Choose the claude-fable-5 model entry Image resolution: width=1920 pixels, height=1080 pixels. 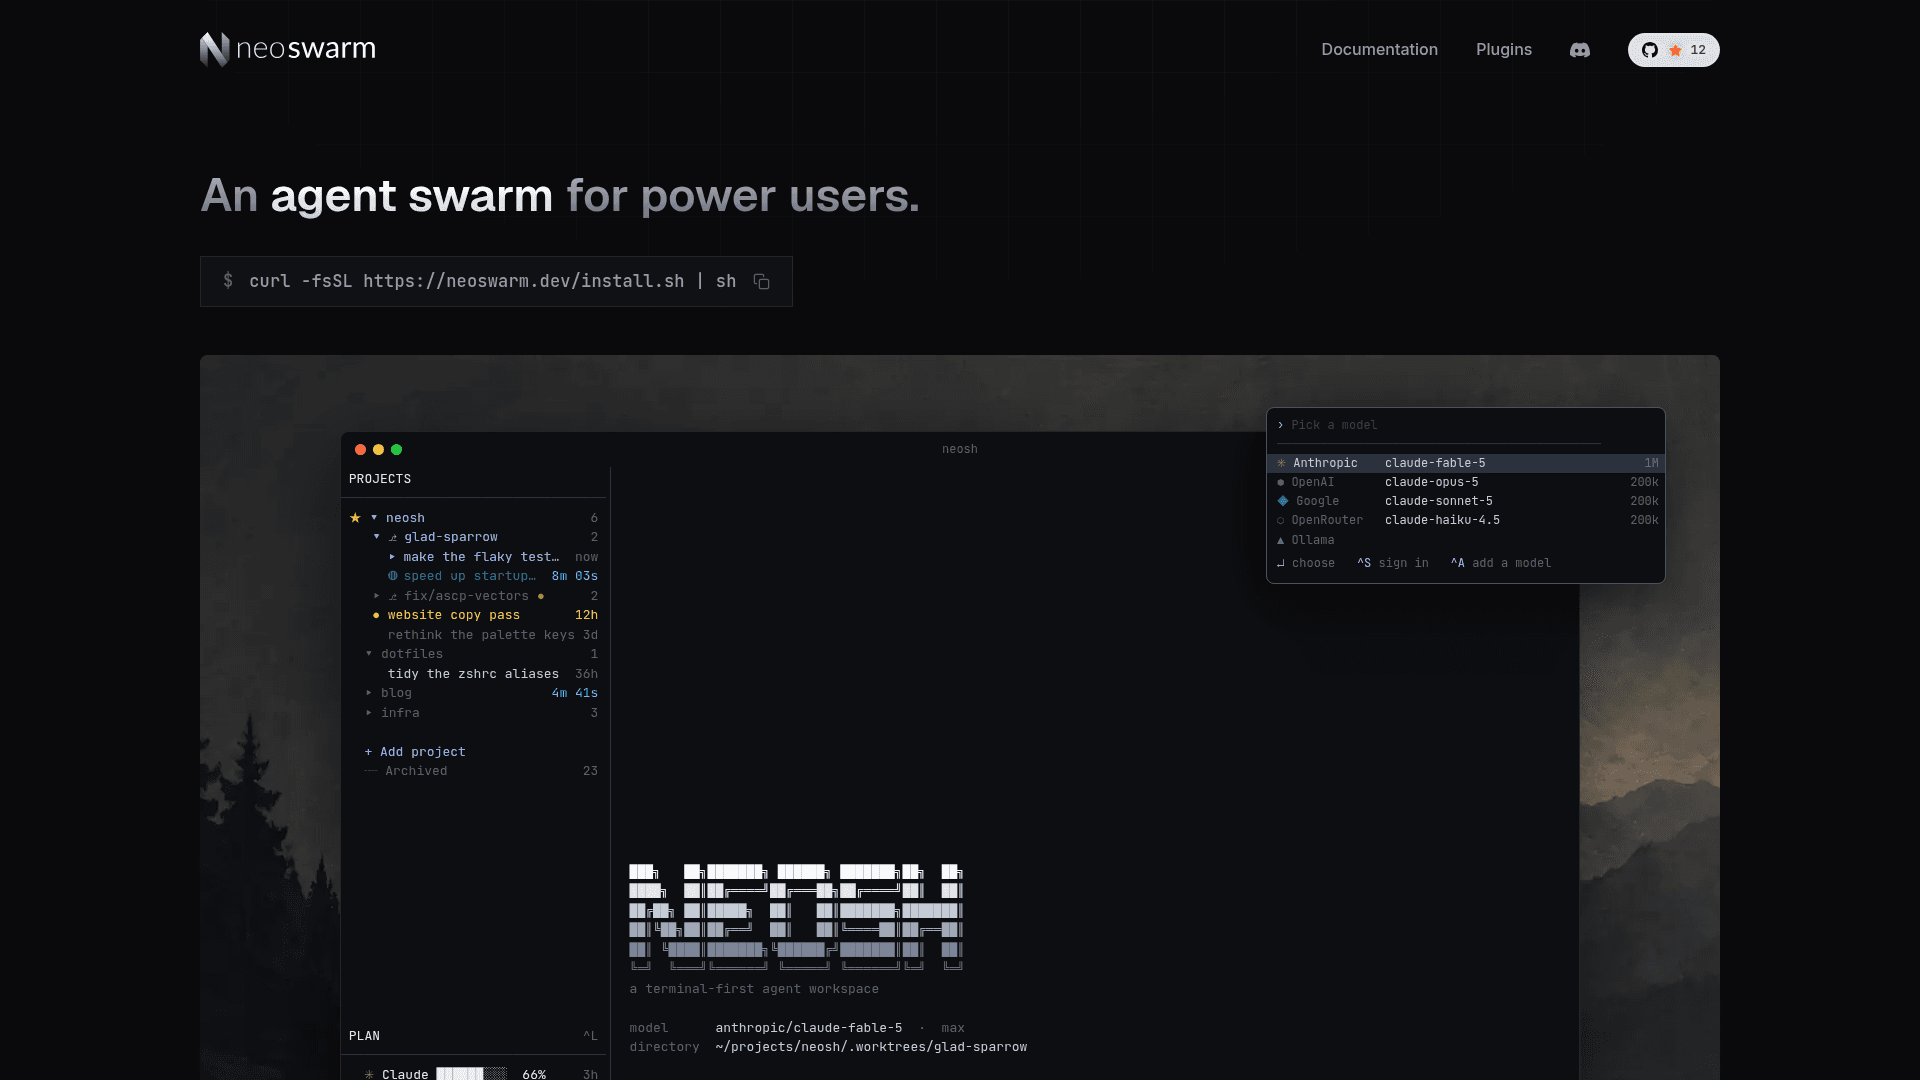pos(1435,463)
